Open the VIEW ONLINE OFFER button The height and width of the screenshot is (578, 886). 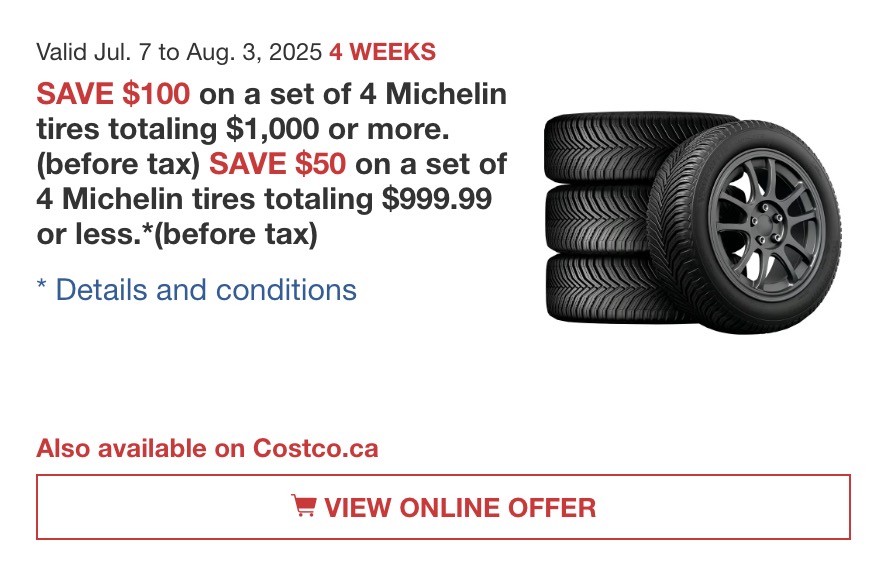pos(443,507)
